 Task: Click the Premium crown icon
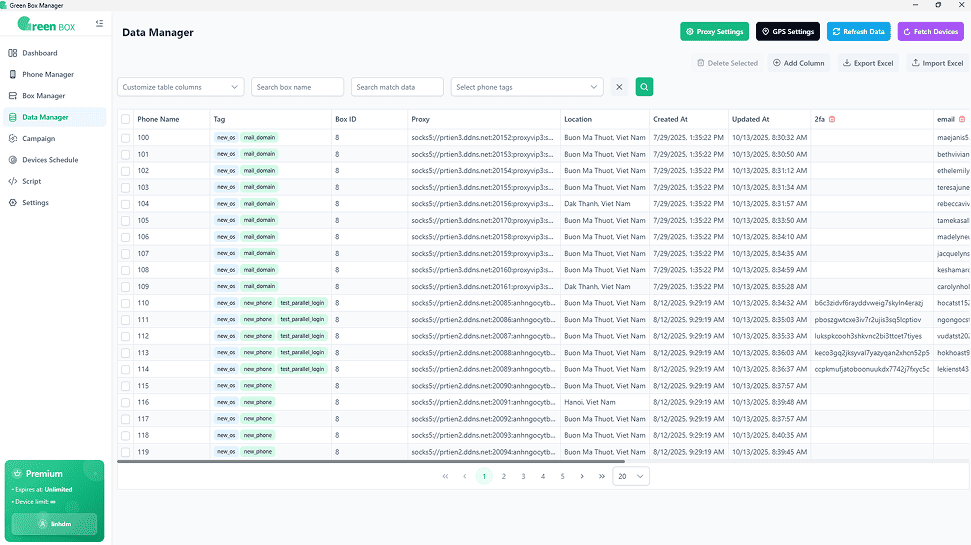coord(17,473)
